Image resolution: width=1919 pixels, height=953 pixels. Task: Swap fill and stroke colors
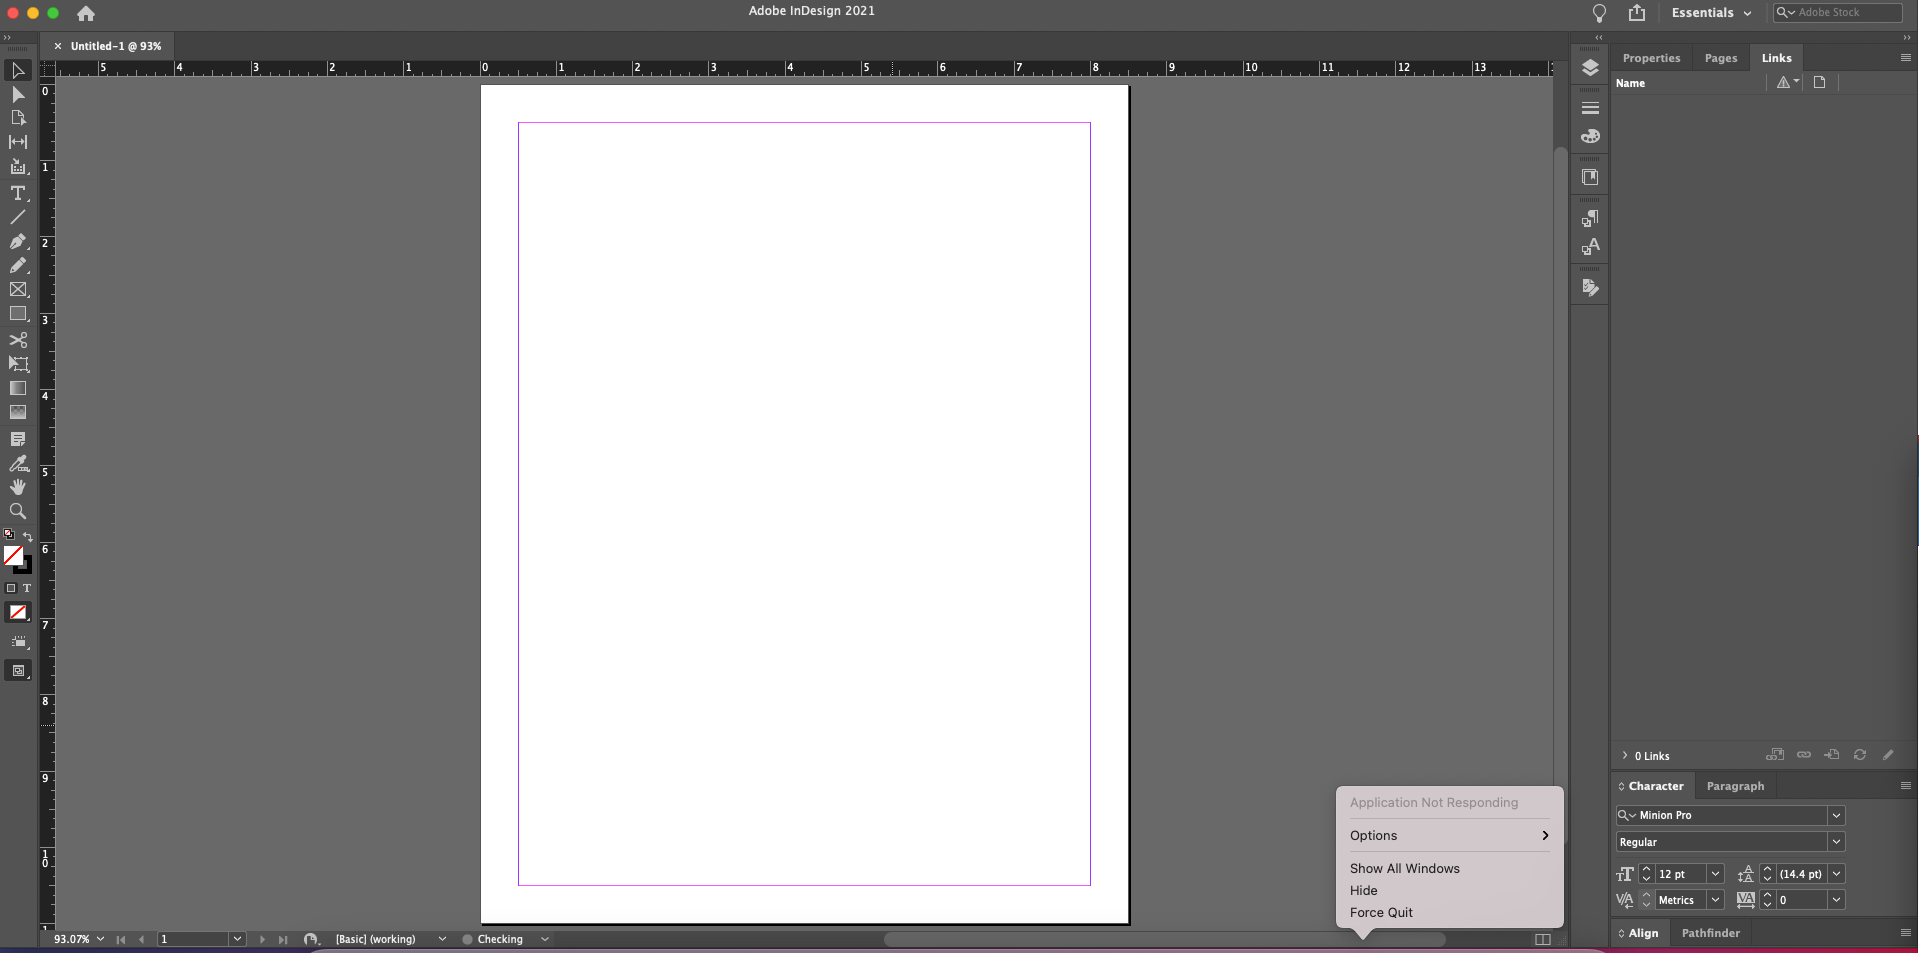(27, 536)
